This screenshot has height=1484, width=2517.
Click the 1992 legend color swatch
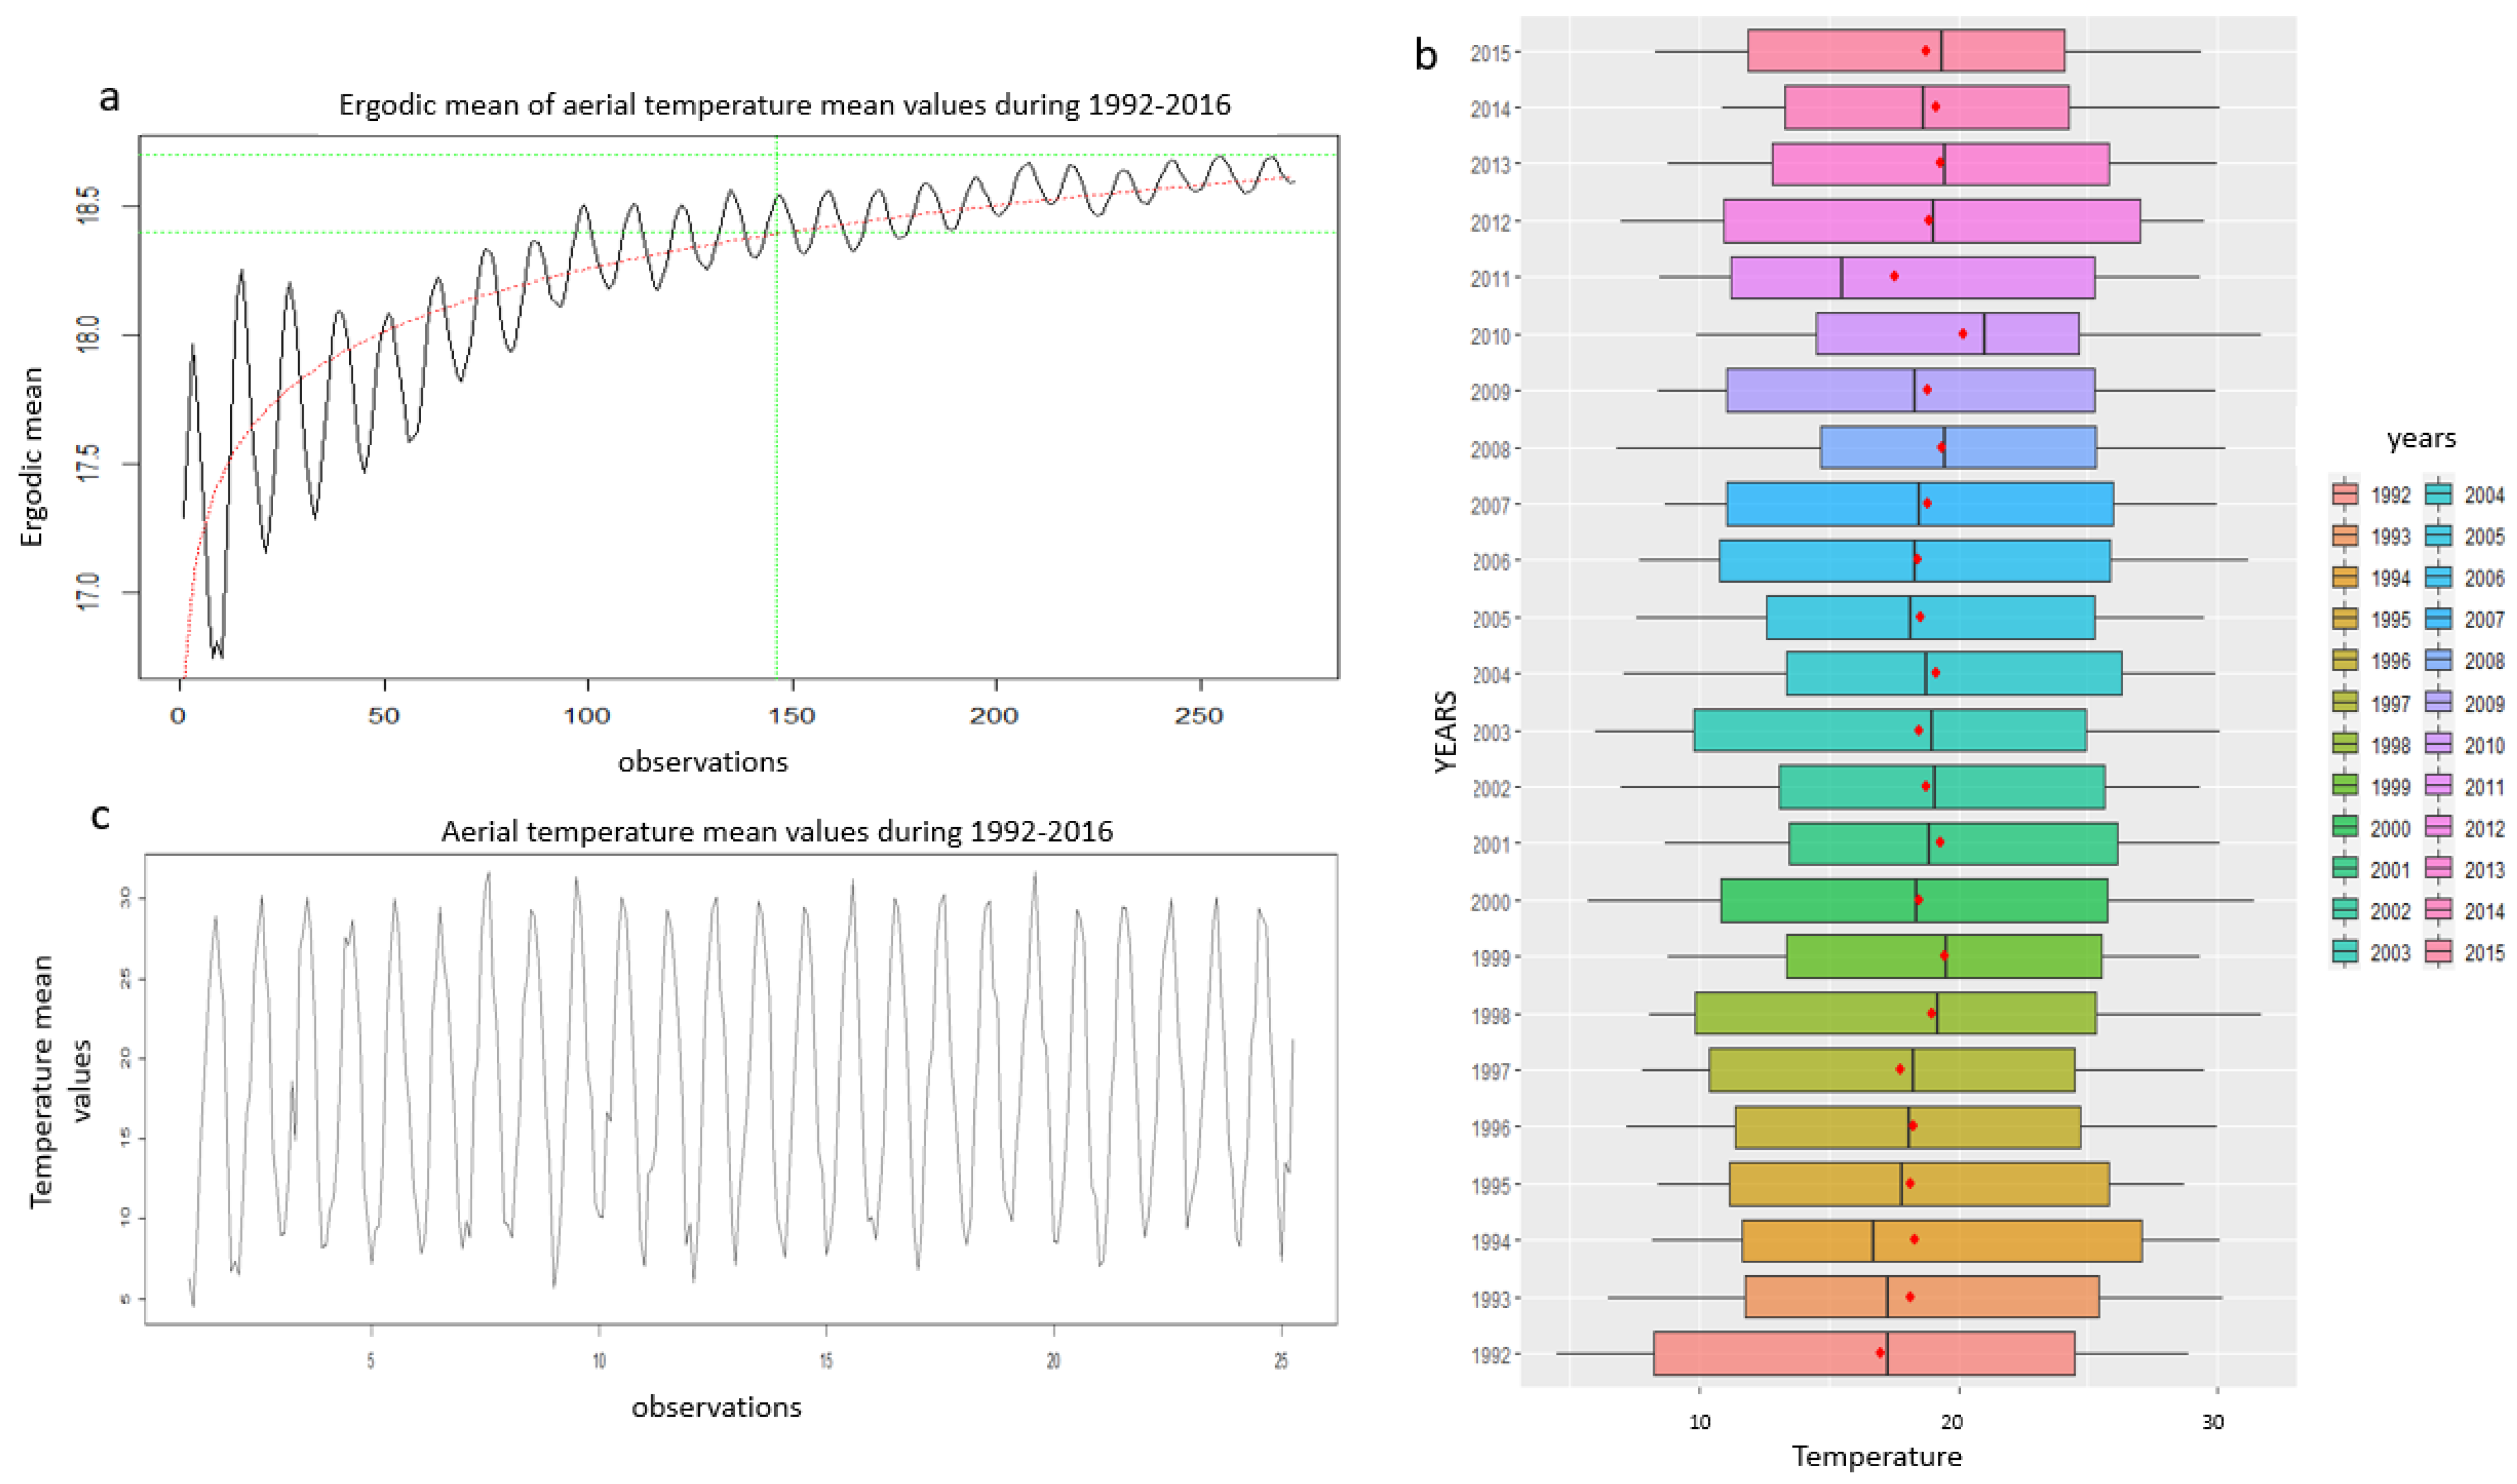(x=2345, y=495)
